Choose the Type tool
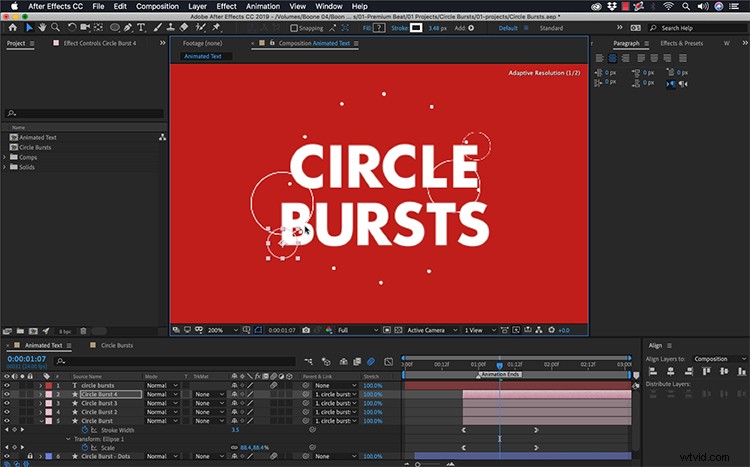 coord(141,27)
